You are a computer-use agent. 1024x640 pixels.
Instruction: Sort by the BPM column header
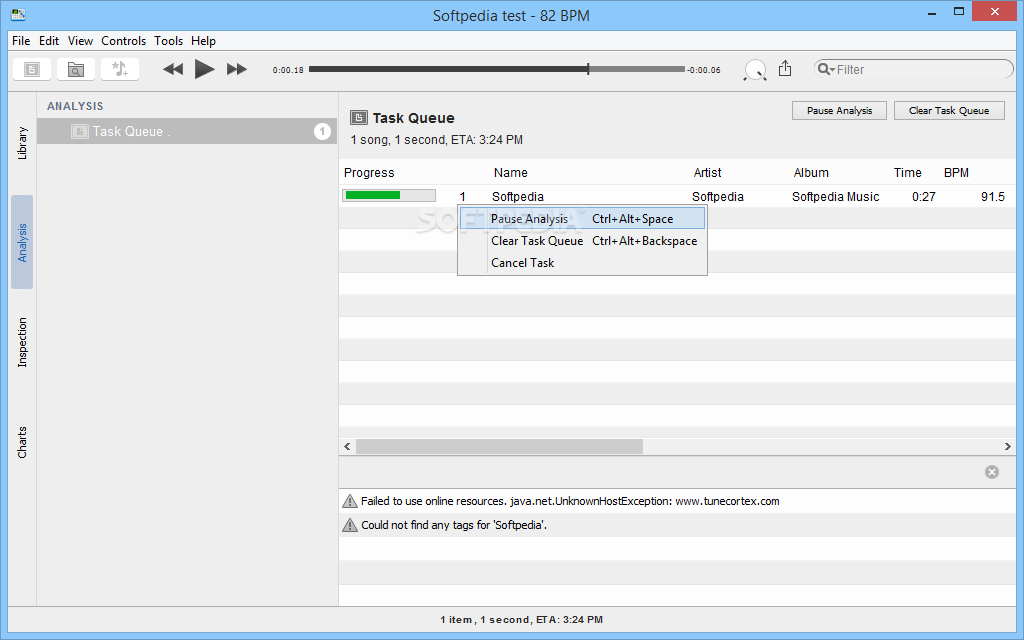956,172
